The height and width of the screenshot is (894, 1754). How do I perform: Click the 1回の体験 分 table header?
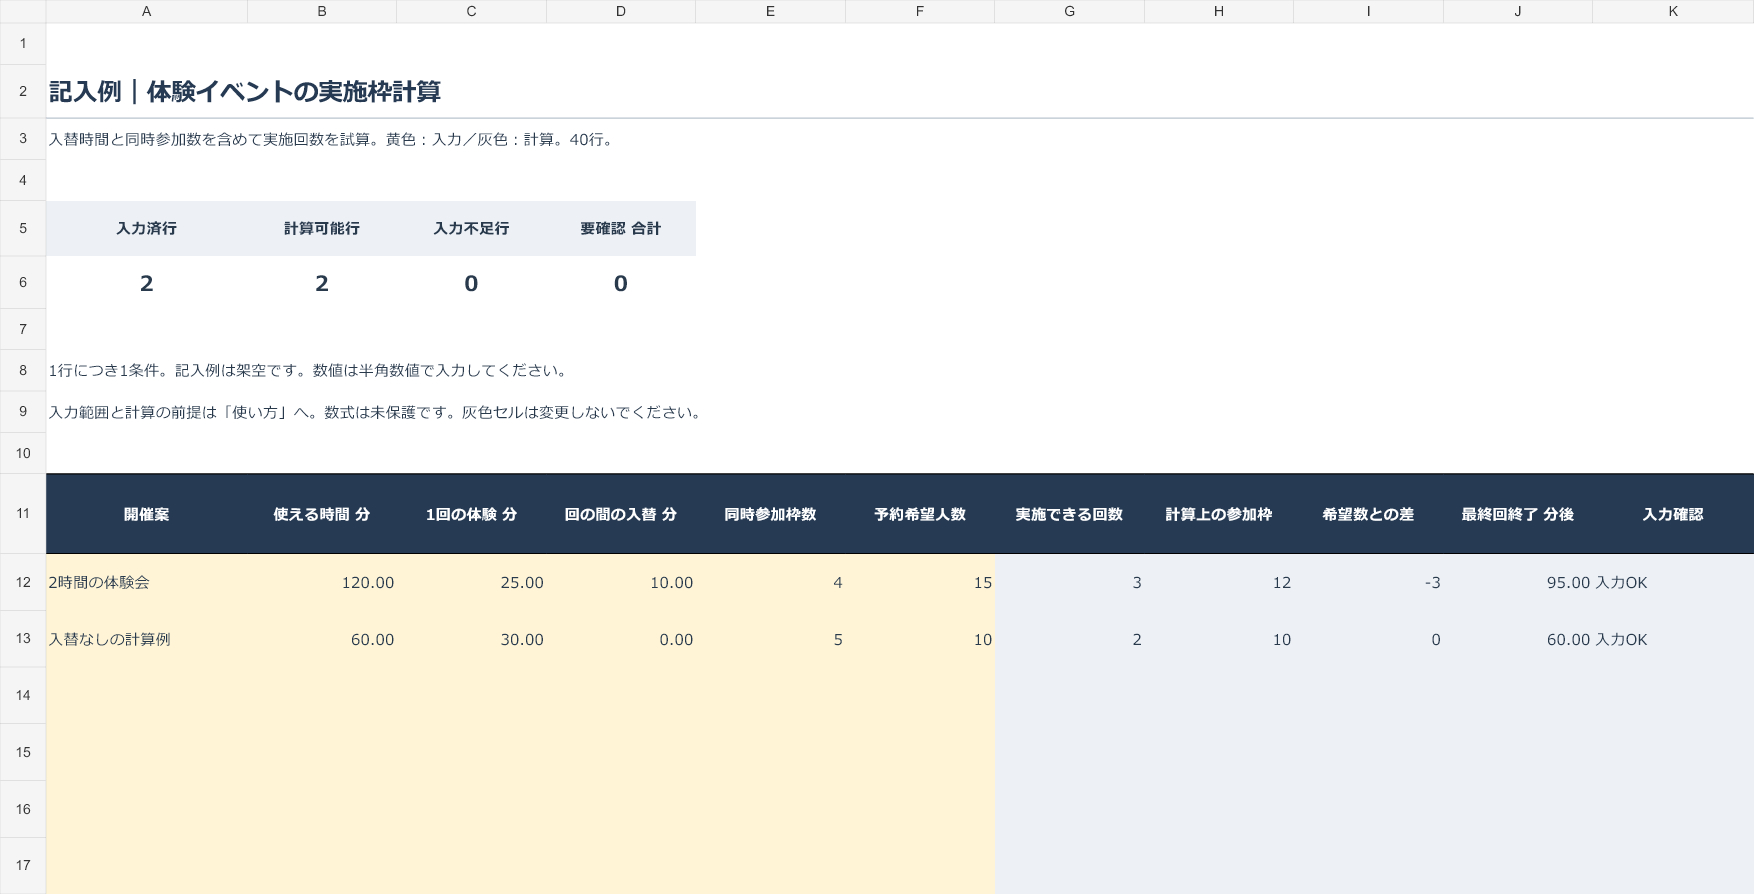tap(471, 515)
